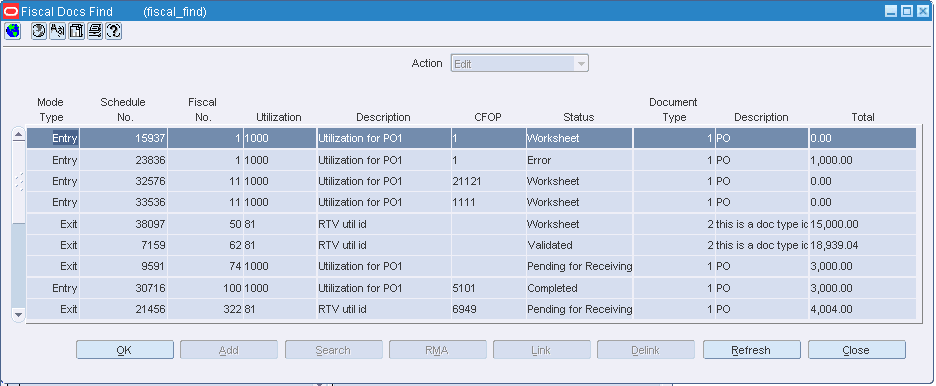Click the scroll down arrow of the list
Image resolution: width=936 pixels, height=386 pixels.
point(19,314)
